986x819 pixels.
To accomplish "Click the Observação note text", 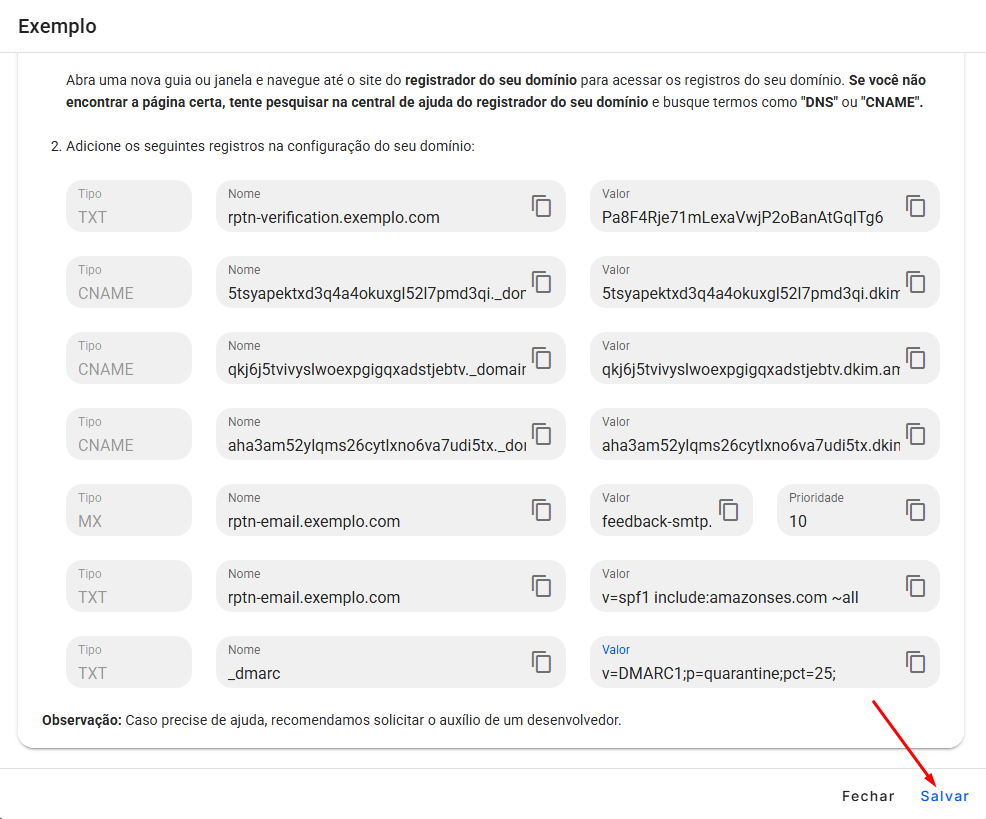I will 331,720.
